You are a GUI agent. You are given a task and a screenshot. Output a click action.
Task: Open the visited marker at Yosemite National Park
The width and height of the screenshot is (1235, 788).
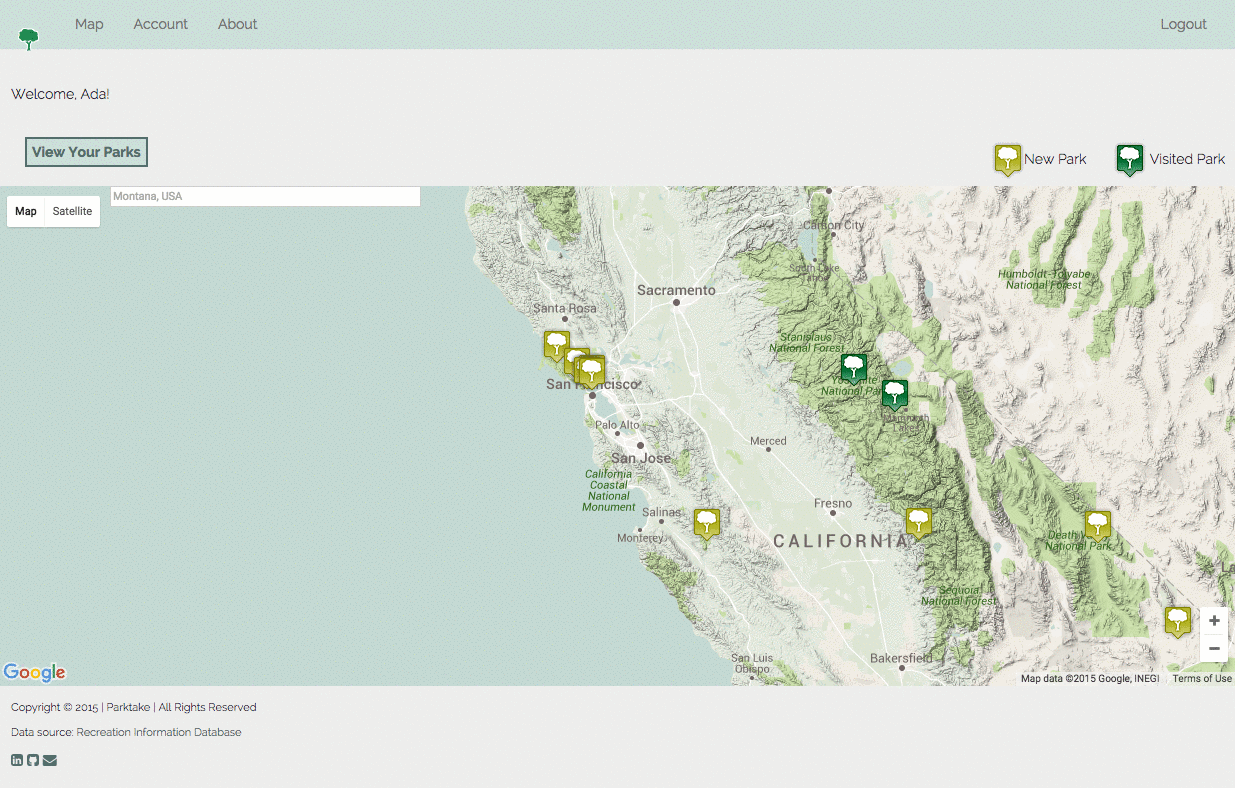pos(853,369)
